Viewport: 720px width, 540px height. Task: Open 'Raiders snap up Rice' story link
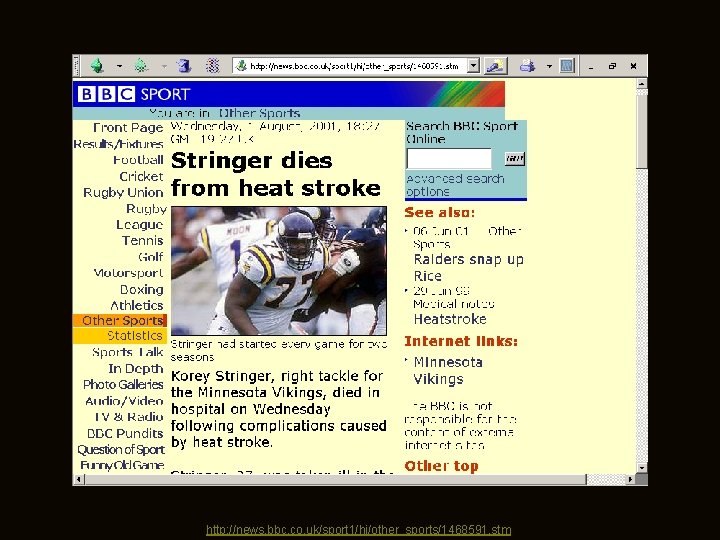[x=468, y=268]
